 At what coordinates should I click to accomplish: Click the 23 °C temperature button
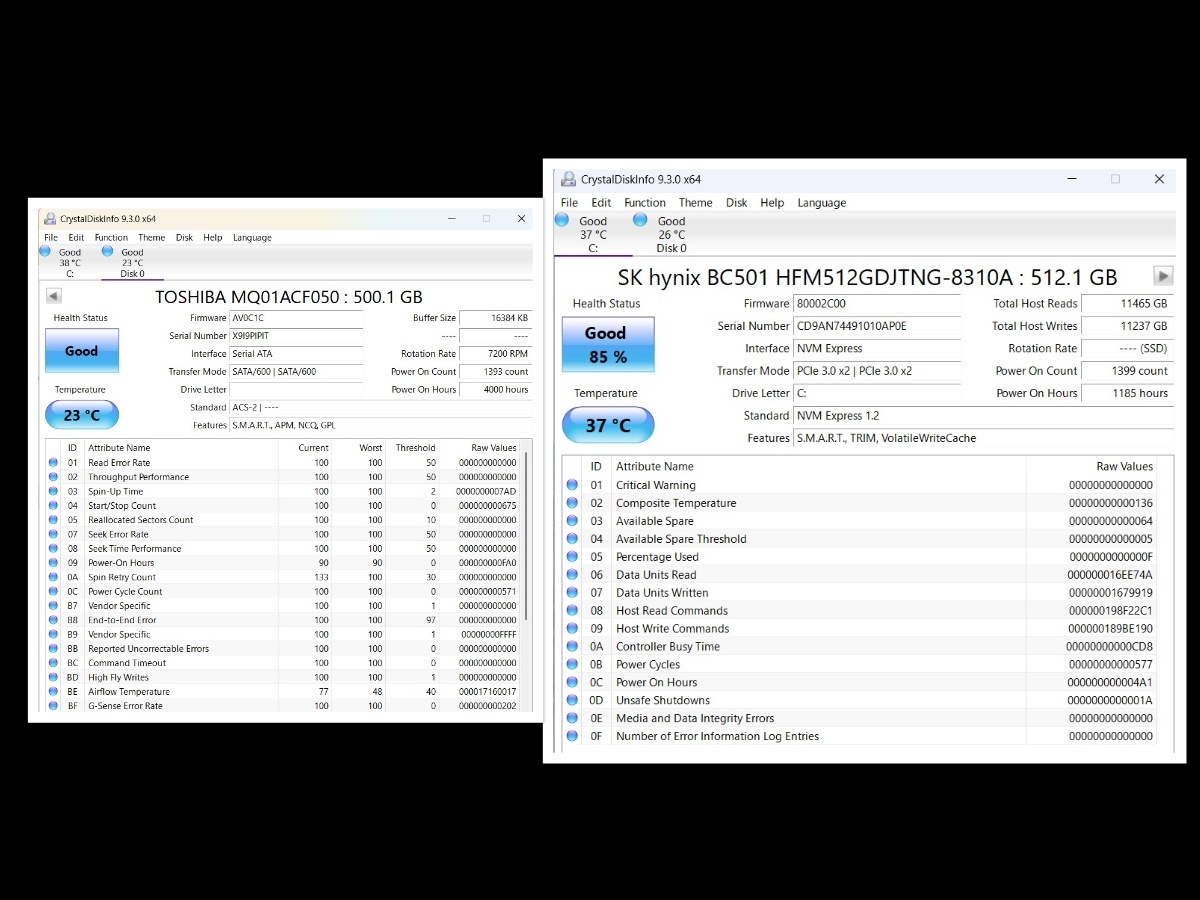coord(81,415)
